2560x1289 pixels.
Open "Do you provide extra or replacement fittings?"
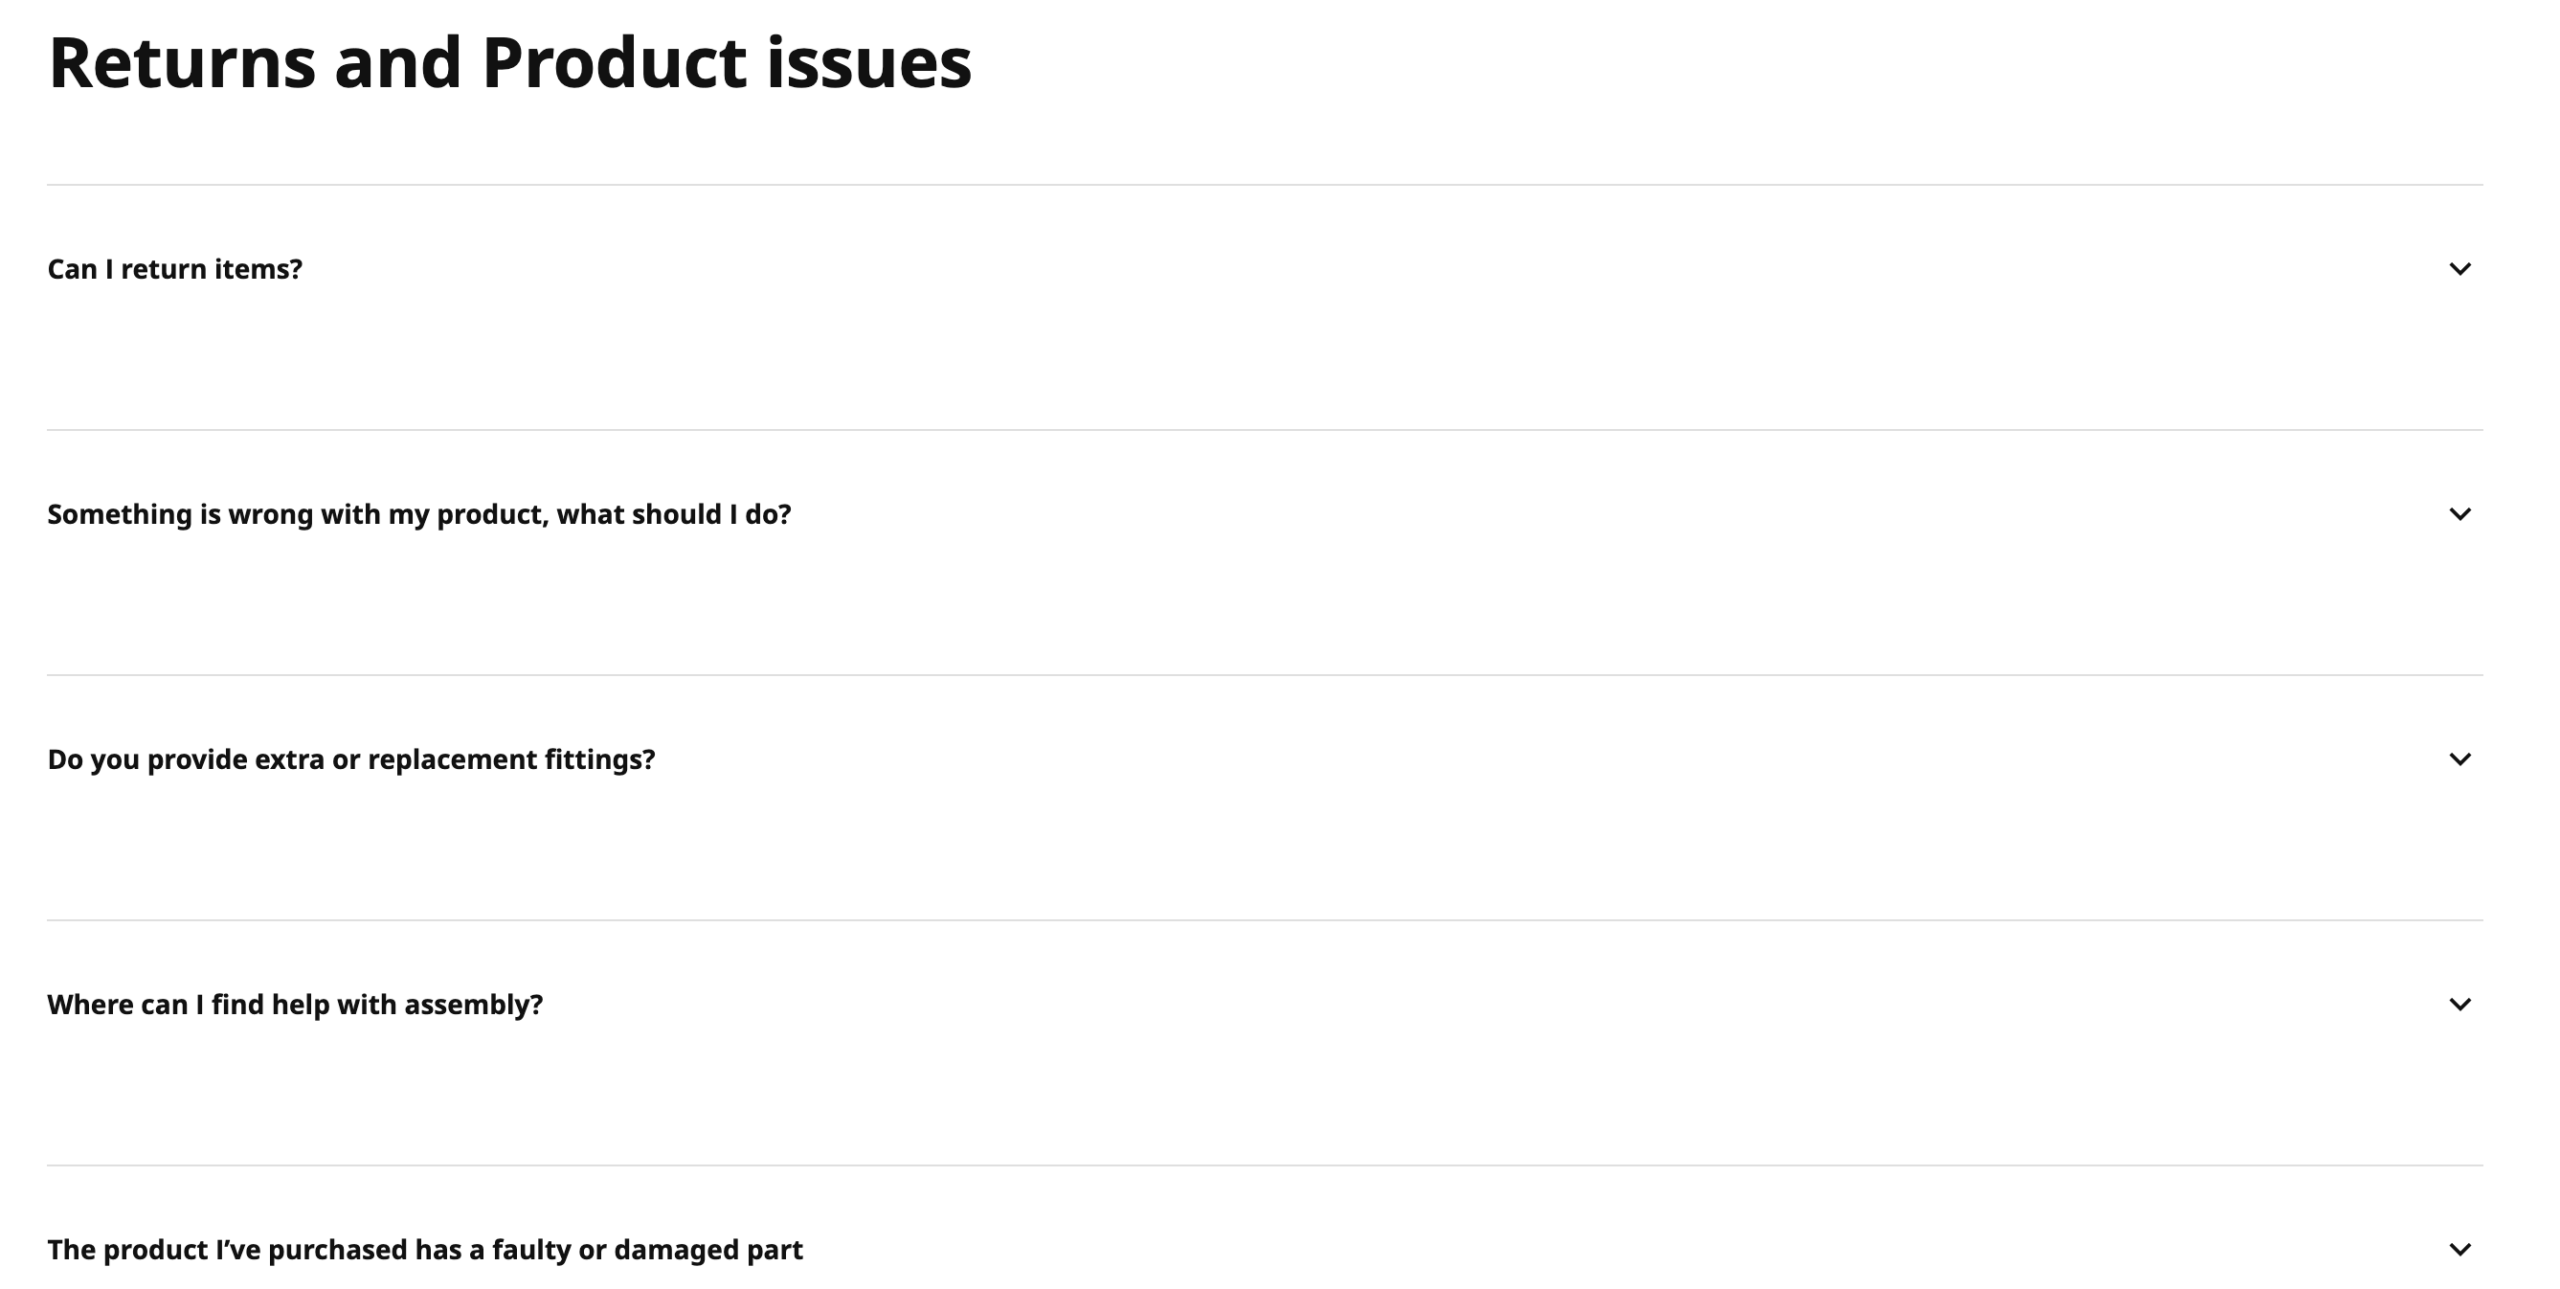coord(352,758)
